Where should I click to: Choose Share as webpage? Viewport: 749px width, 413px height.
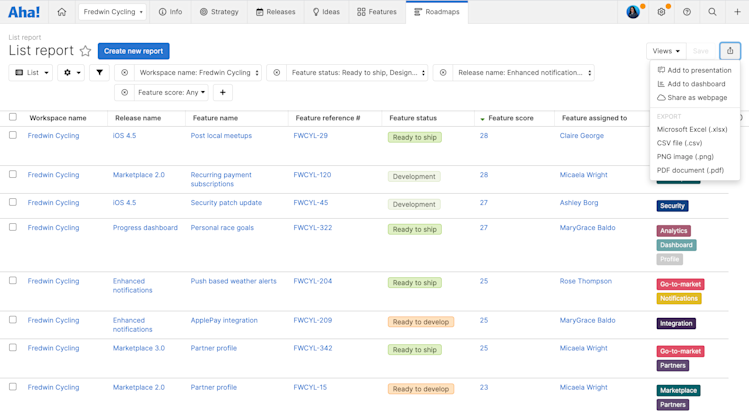(x=692, y=97)
